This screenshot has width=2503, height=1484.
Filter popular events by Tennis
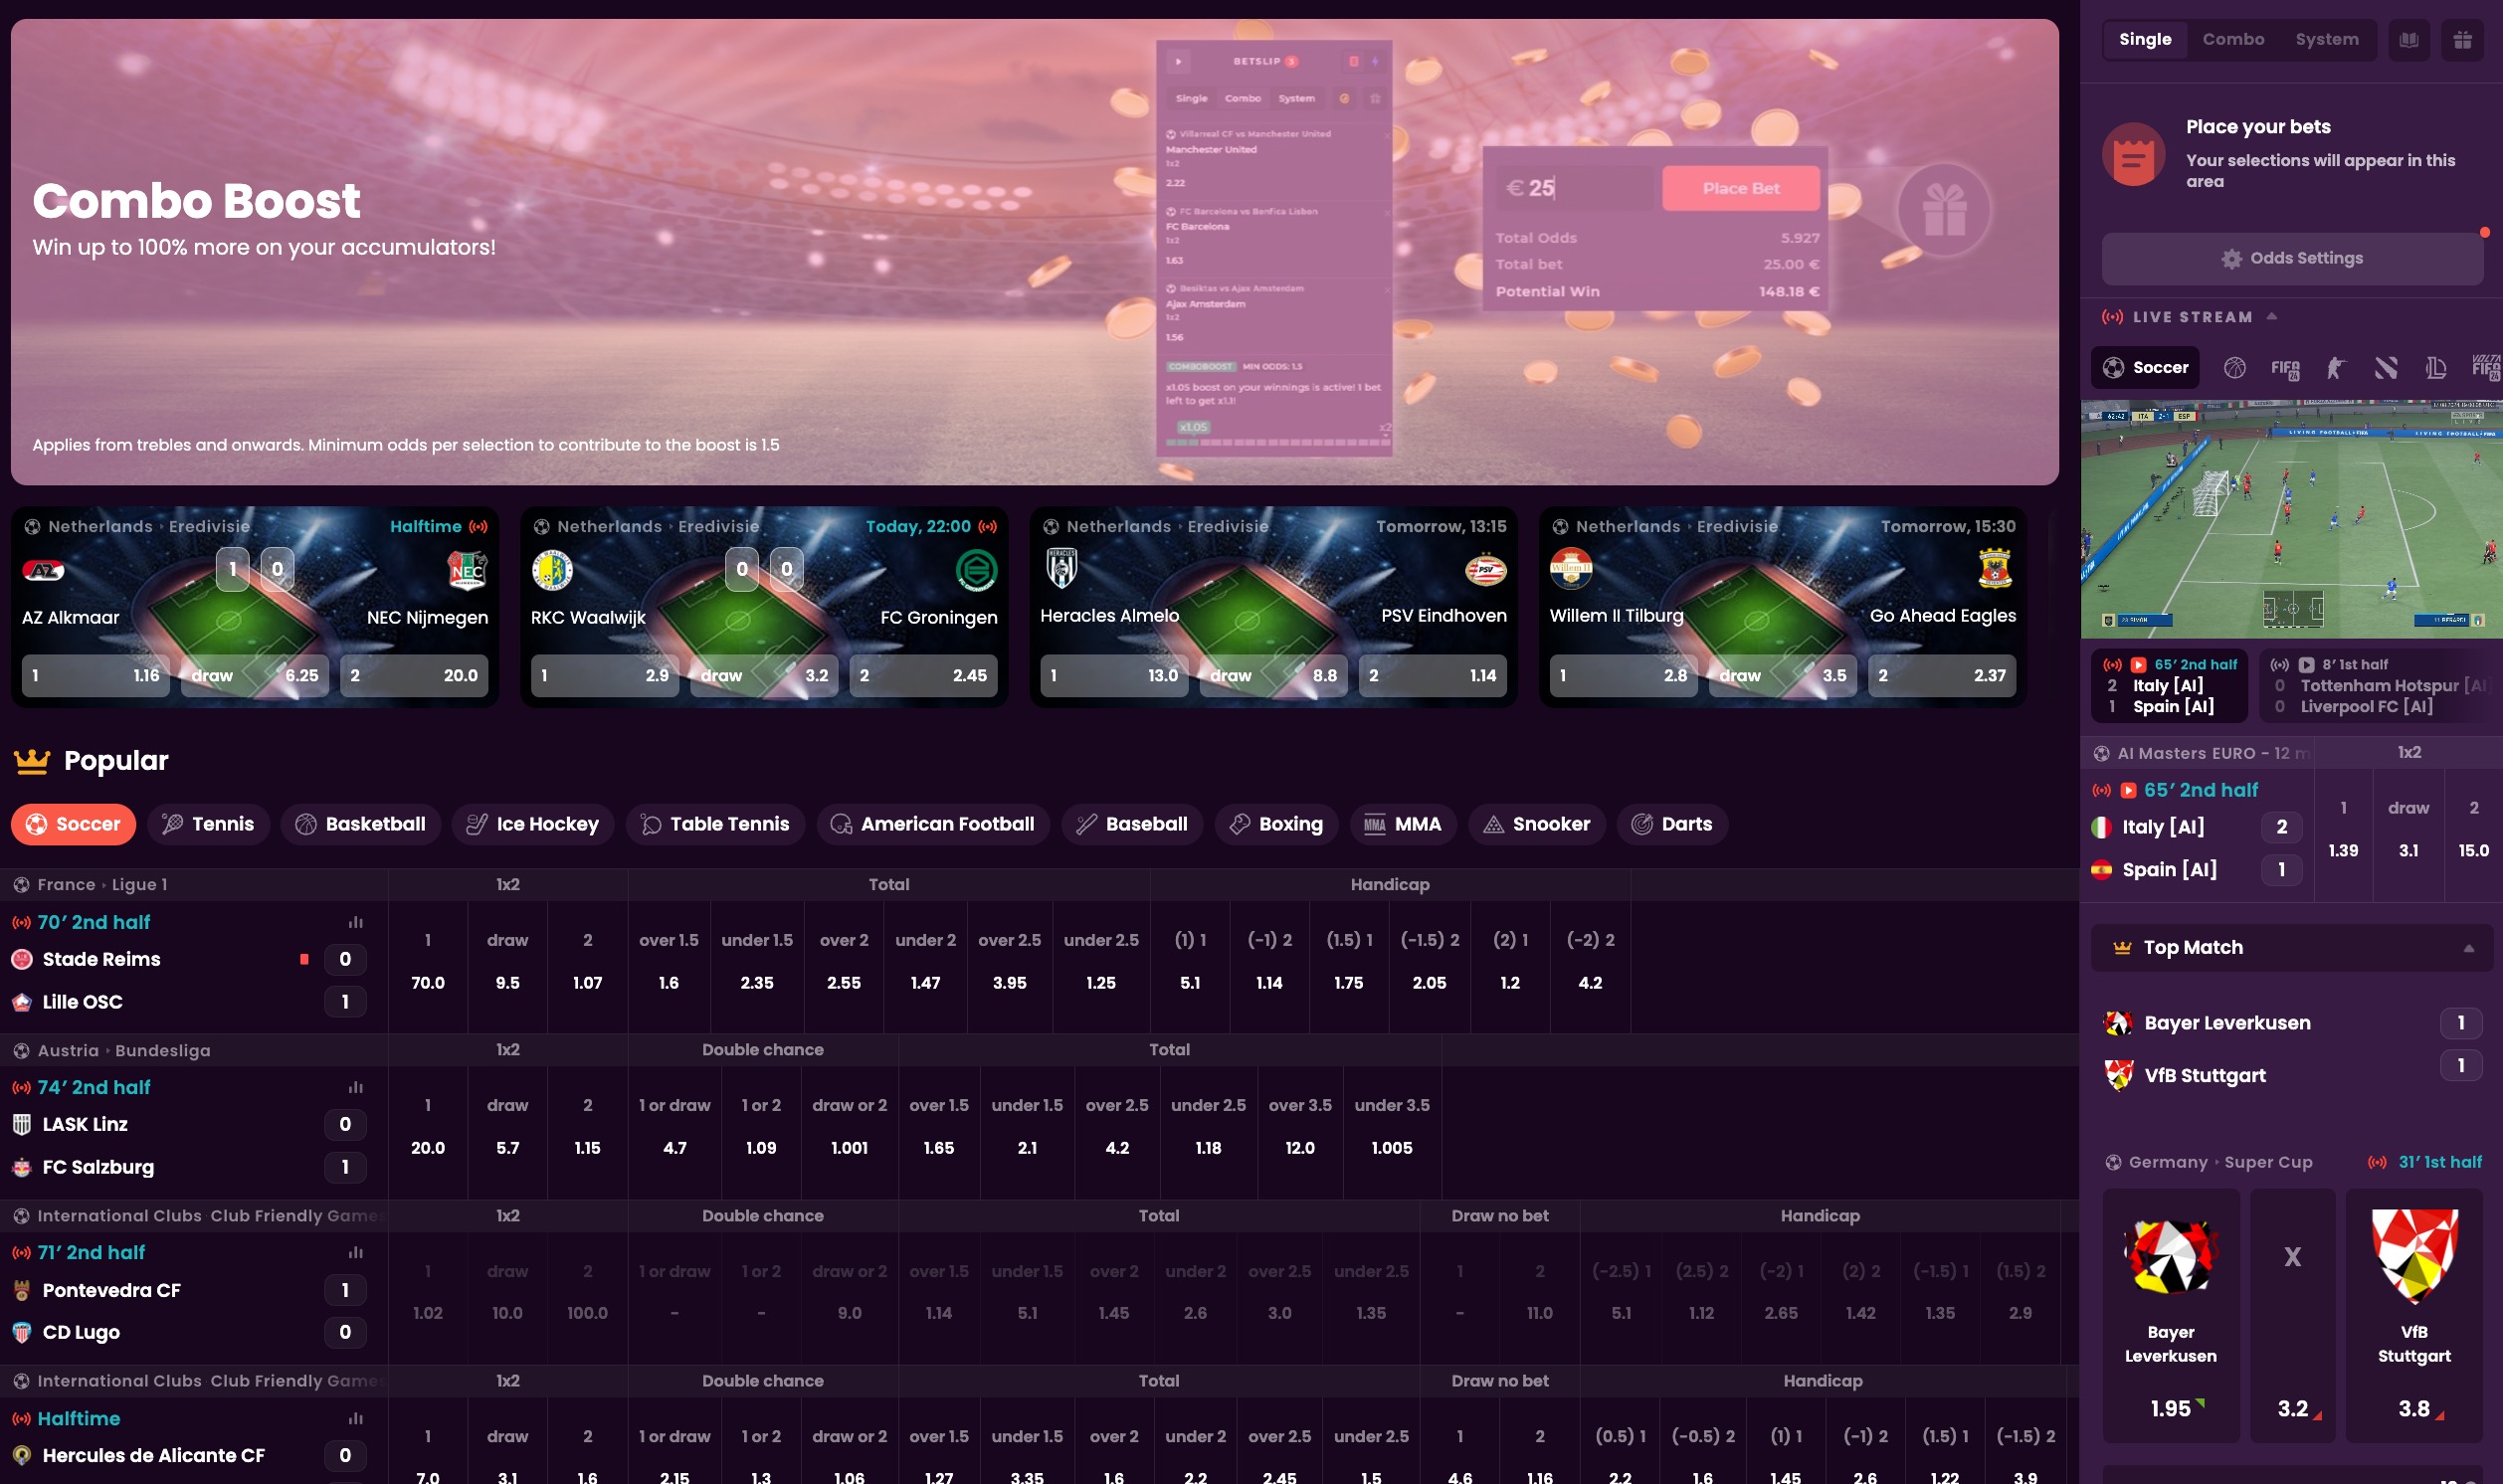(208, 825)
